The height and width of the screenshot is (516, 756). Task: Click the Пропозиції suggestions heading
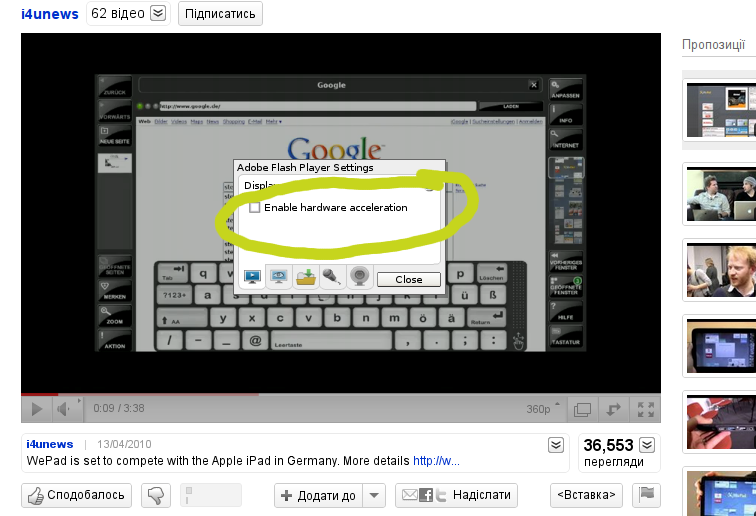click(714, 44)
